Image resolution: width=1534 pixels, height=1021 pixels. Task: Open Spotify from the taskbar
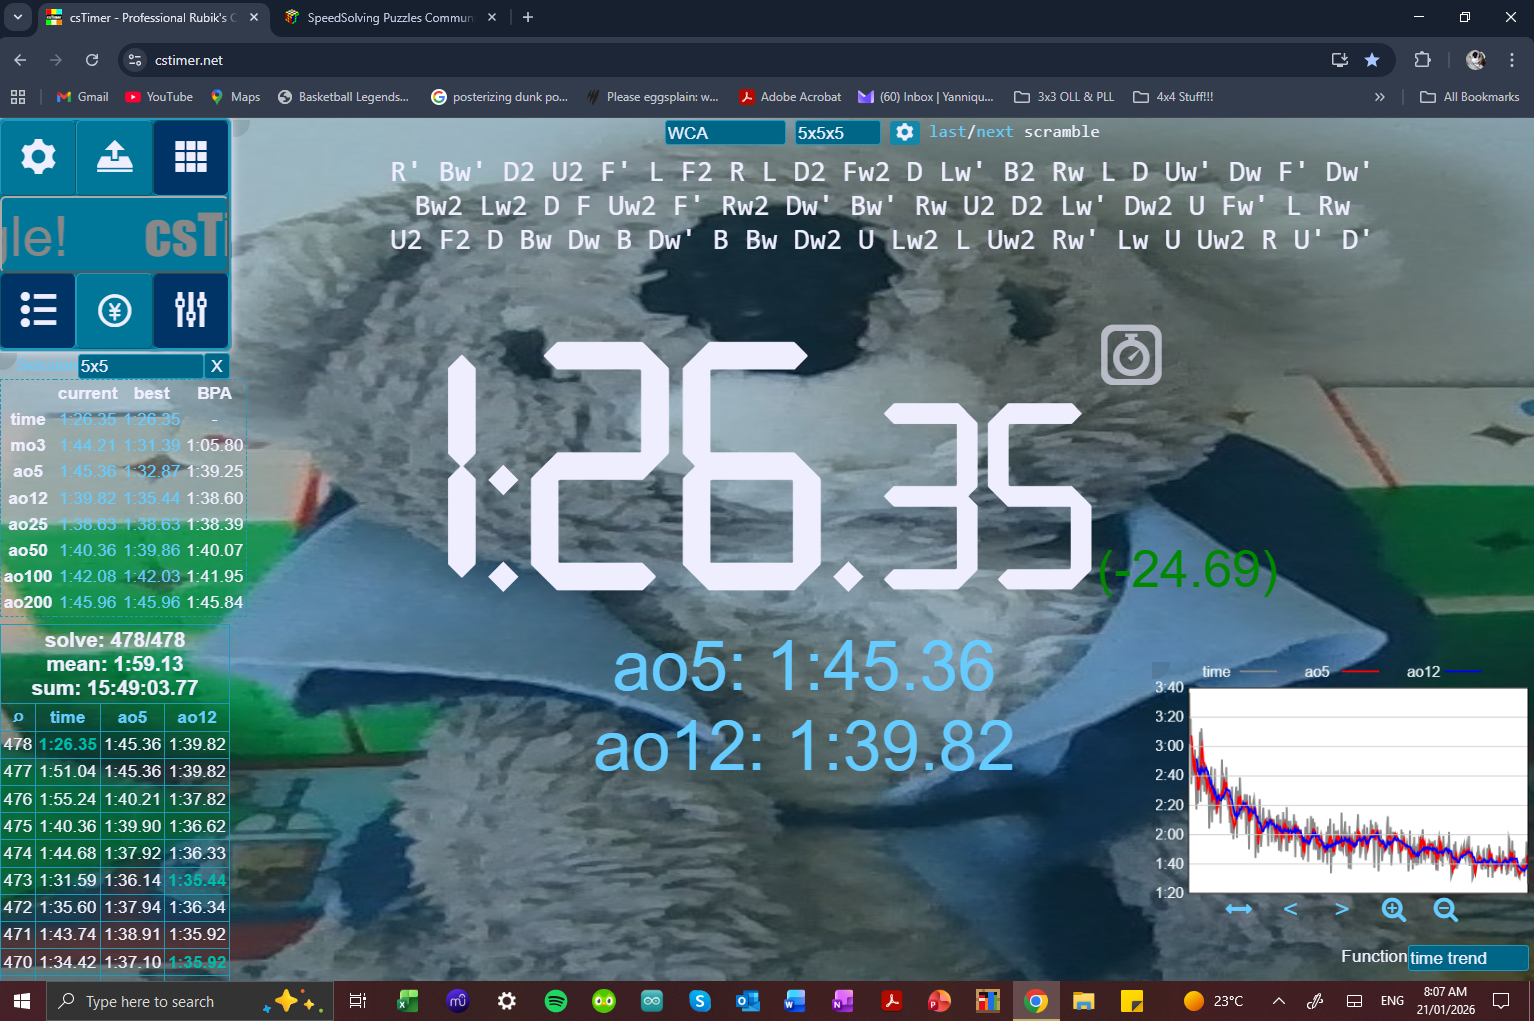(x=556, y=1001)
